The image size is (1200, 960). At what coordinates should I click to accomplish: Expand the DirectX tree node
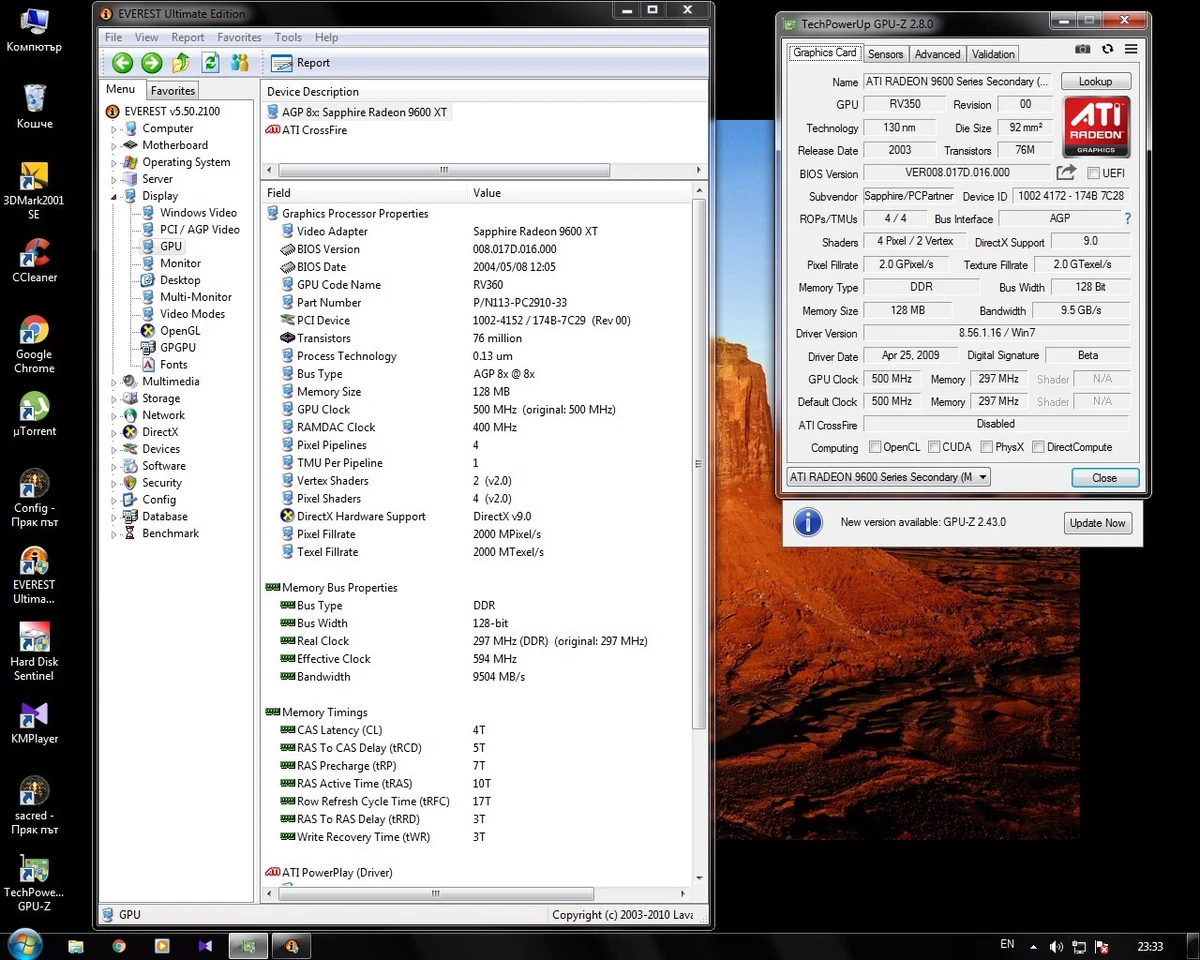click(x=114, y=433)
